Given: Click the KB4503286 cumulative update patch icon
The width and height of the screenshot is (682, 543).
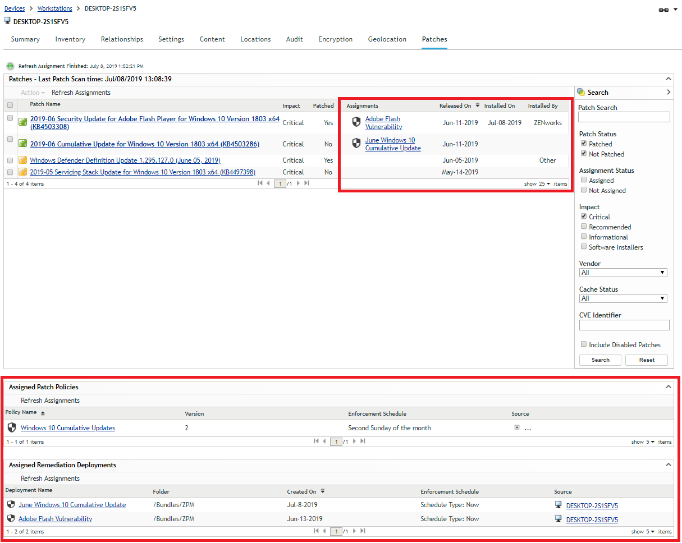Looking at the screenshot, I should (x=23, y=143).
